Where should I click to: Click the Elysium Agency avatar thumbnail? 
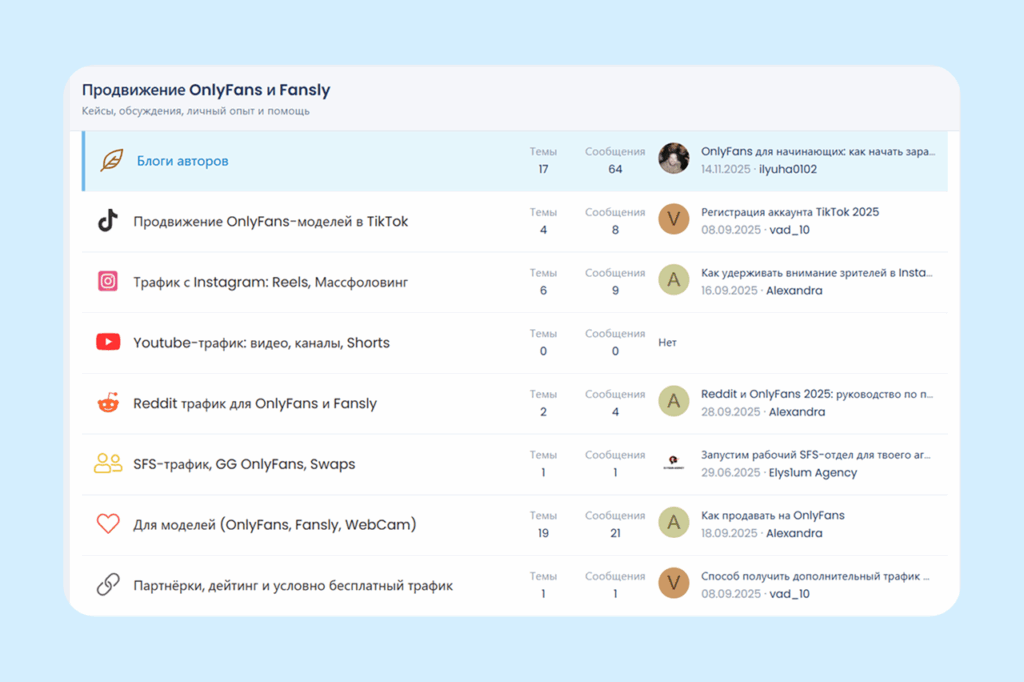tap(673, 462)
